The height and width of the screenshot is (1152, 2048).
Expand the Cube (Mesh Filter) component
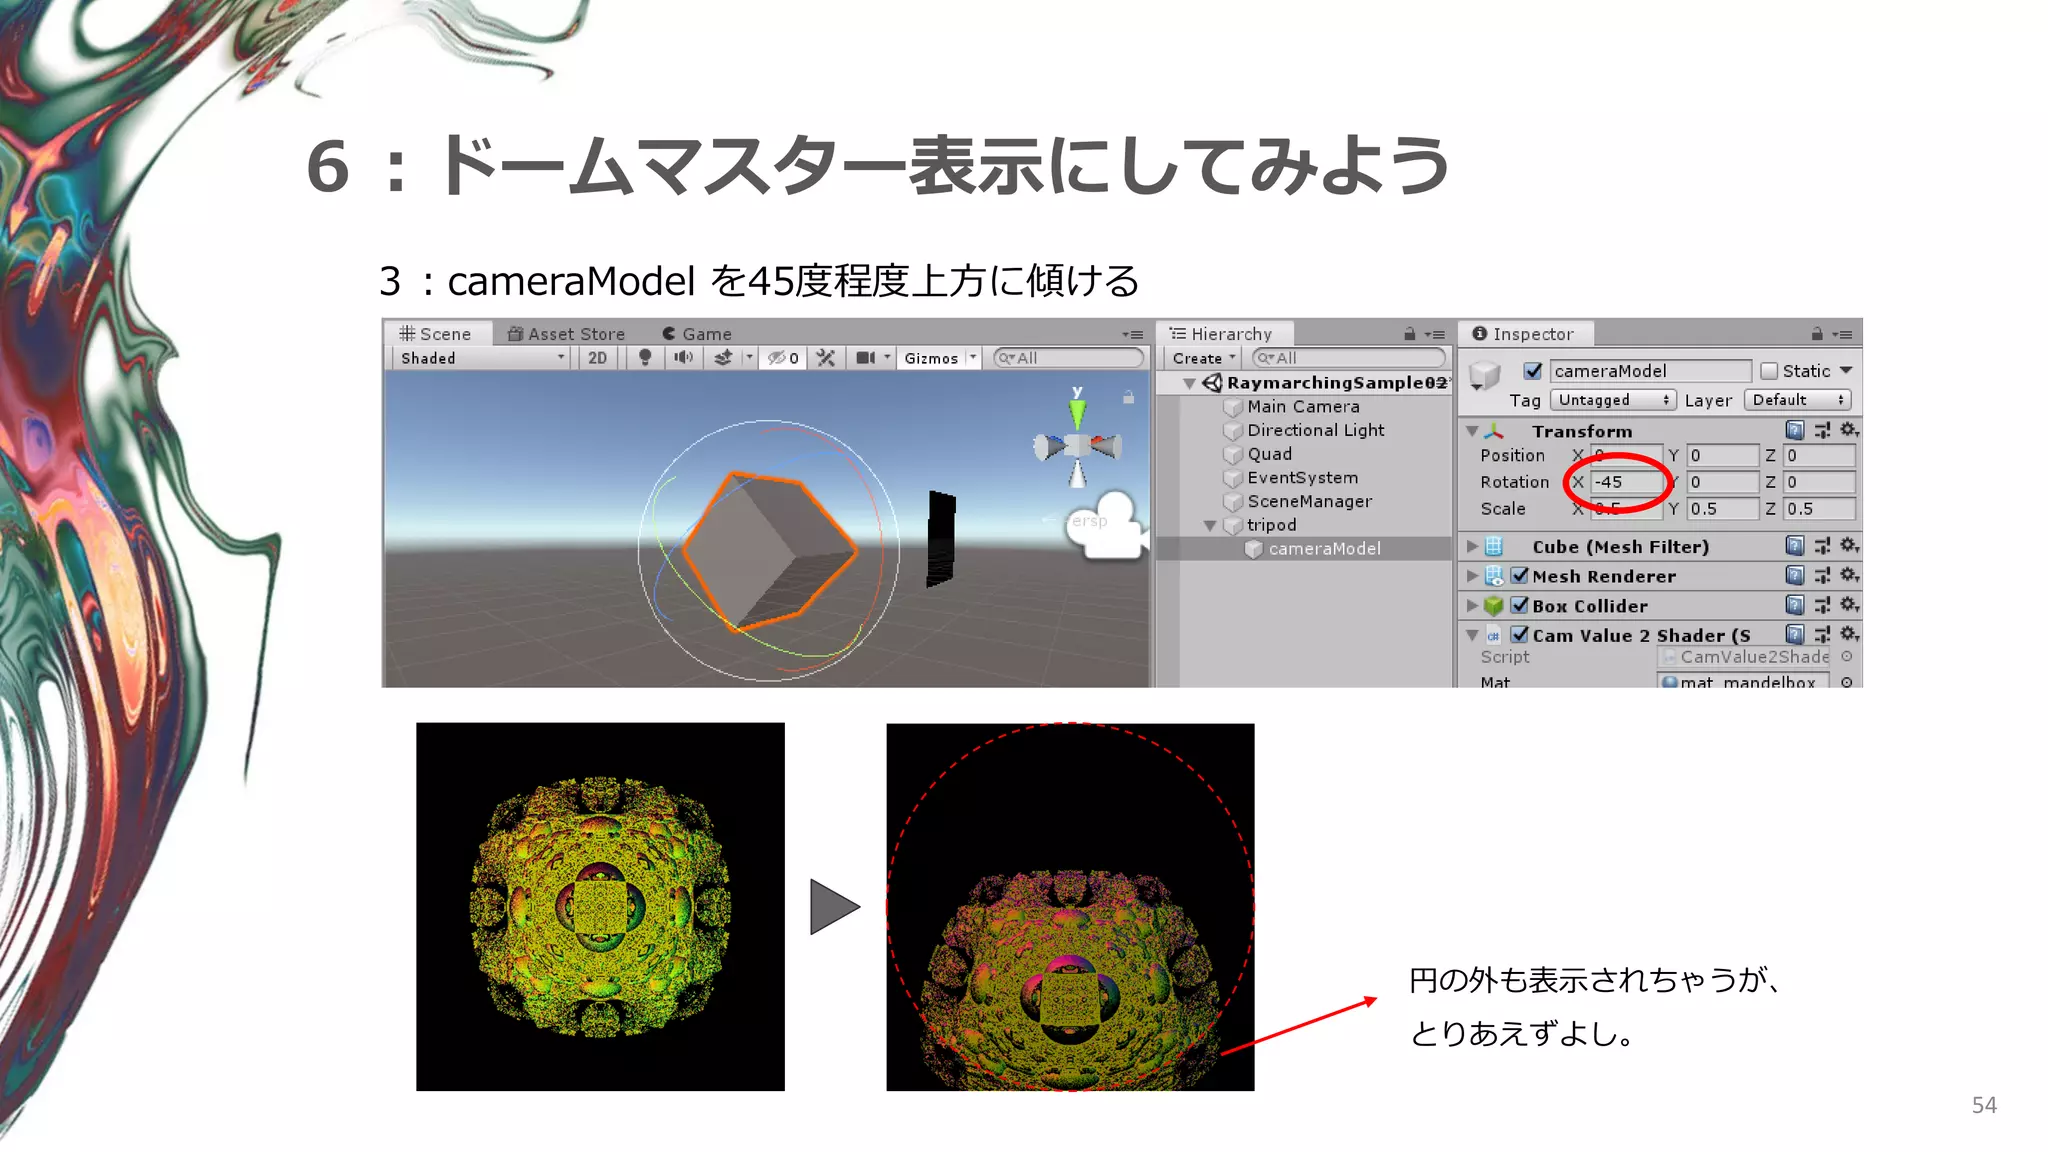(1472, 546)
